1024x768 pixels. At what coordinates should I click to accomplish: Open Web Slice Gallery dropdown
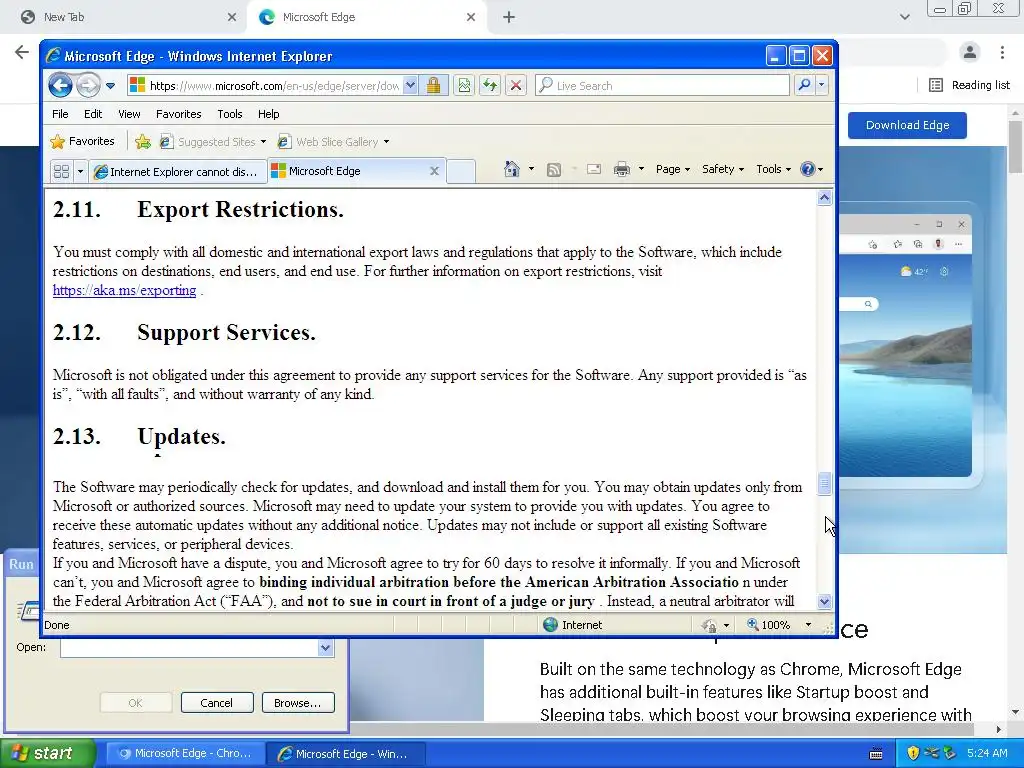coord(387,142)
